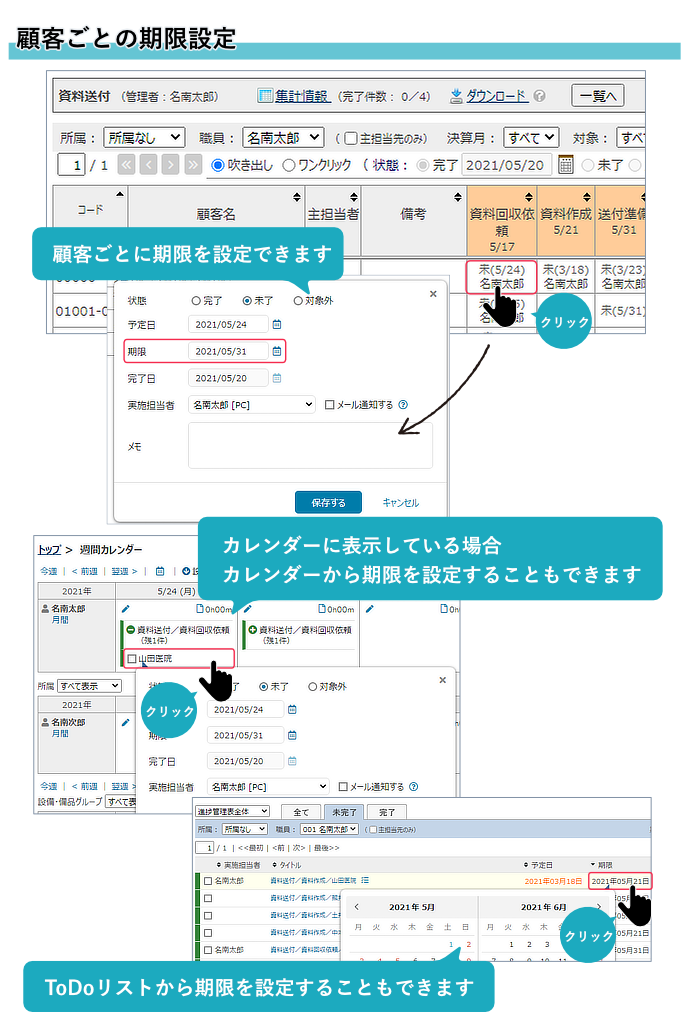Image resolution: width=700 pixels, height=1026 pixels.
Task: Open the 集計情報 summary table icon
Action: (266, 96)
